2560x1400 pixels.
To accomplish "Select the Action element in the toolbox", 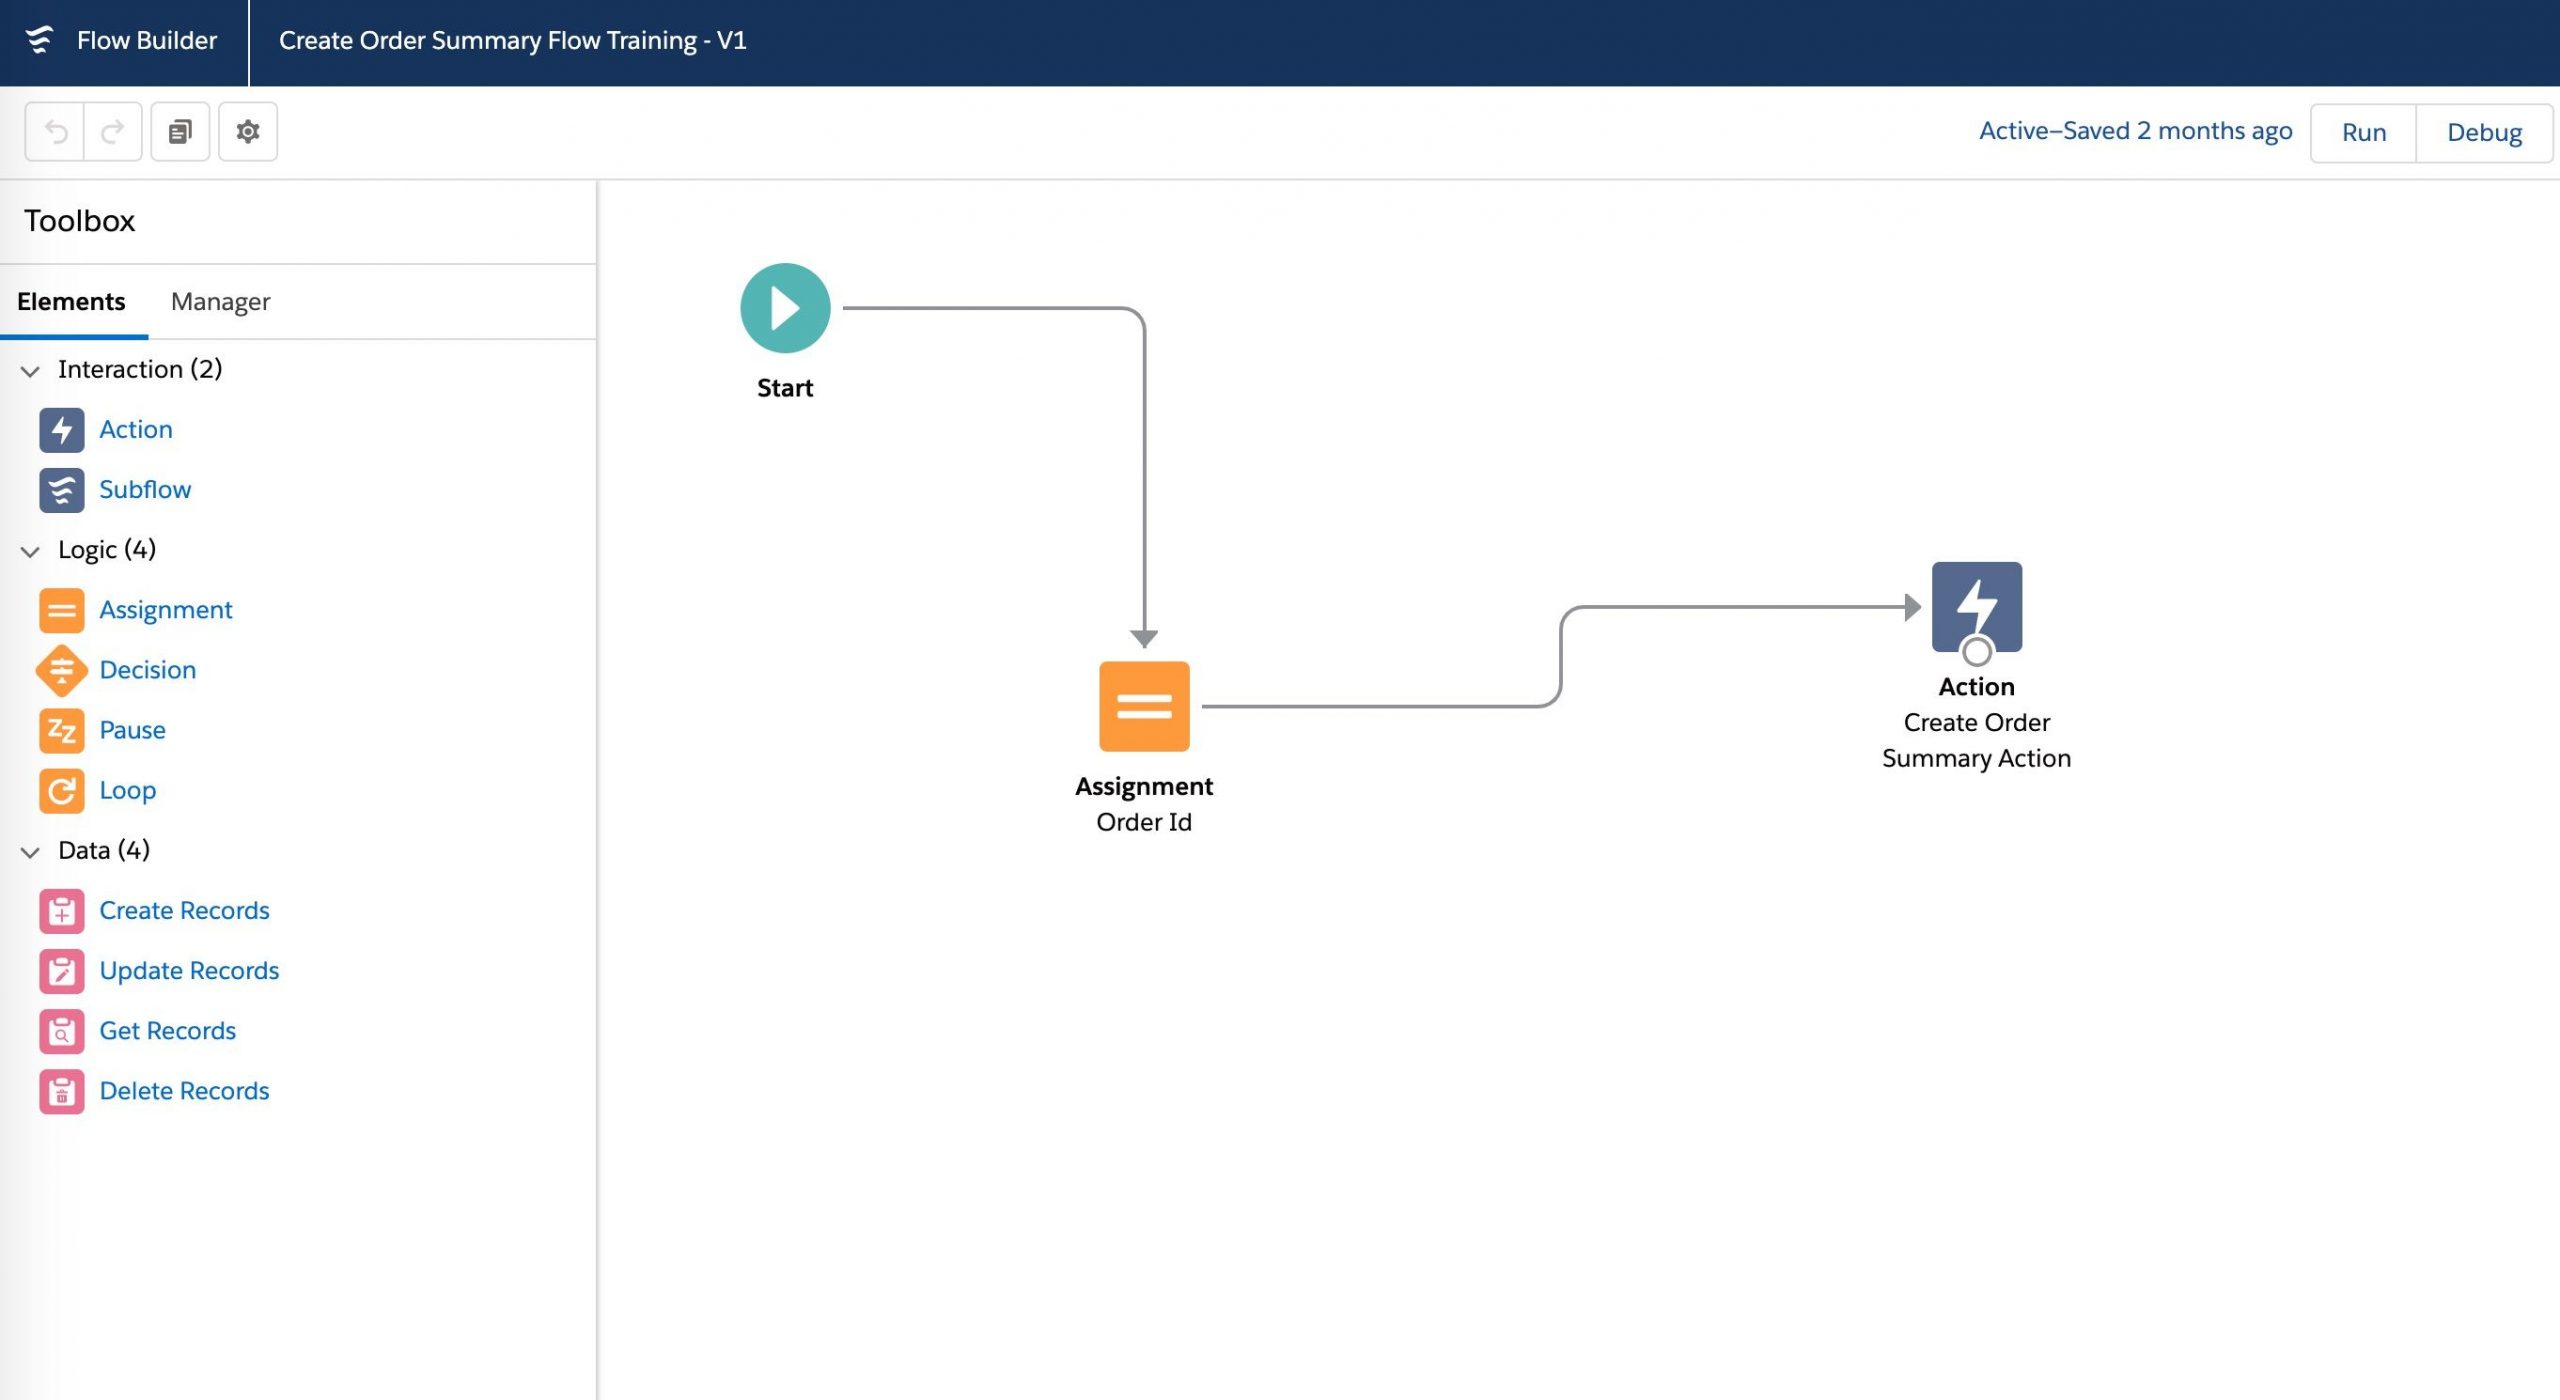I will tap(135, 429).
